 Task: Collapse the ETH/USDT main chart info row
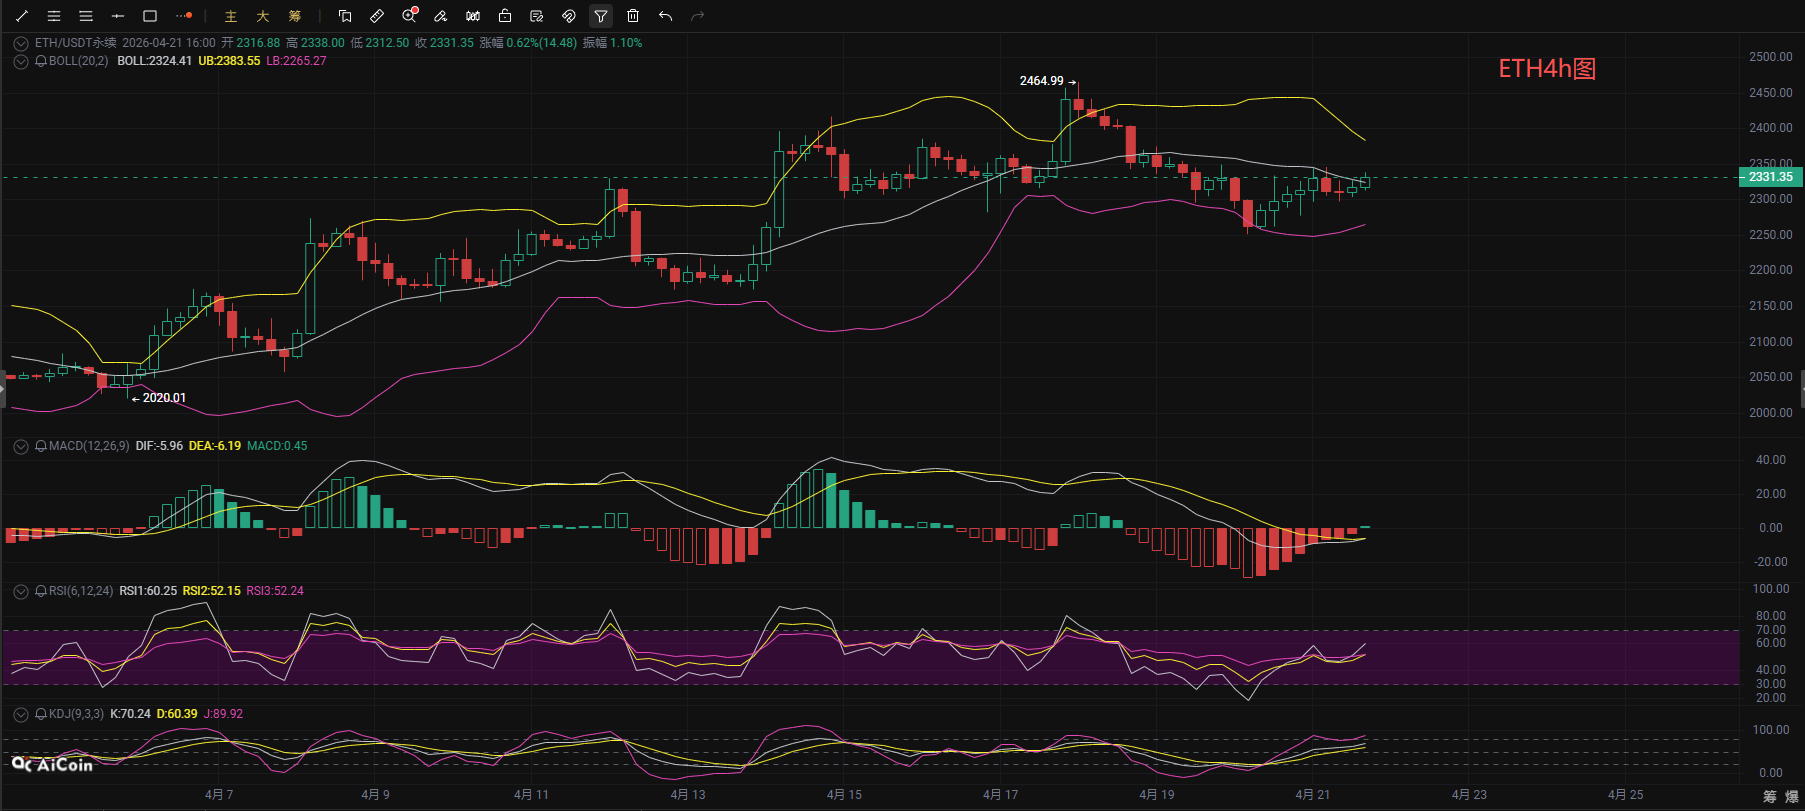point(20,43)
